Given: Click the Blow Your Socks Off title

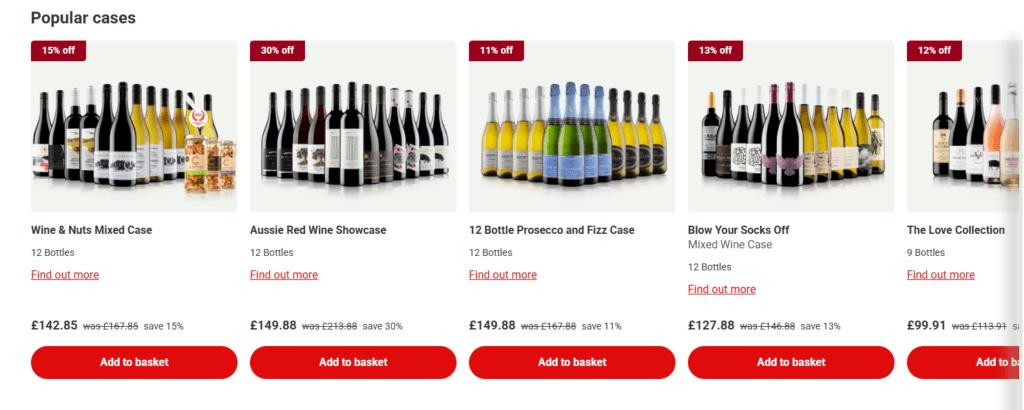Looking at the screenshot, I should point(739,230).
